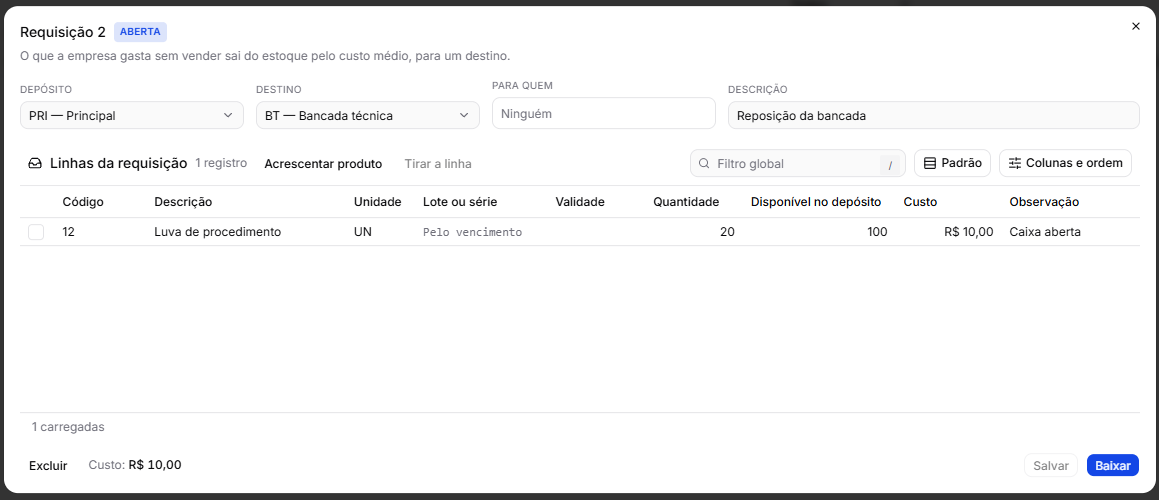
Task: Click the footer total Custo: R$ 10,00
Action: (135, 465)
